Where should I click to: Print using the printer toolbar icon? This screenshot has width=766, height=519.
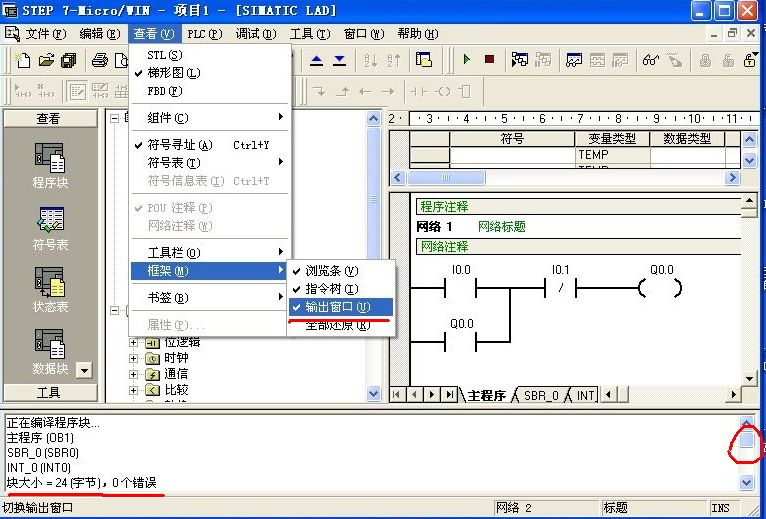point(100,61)
